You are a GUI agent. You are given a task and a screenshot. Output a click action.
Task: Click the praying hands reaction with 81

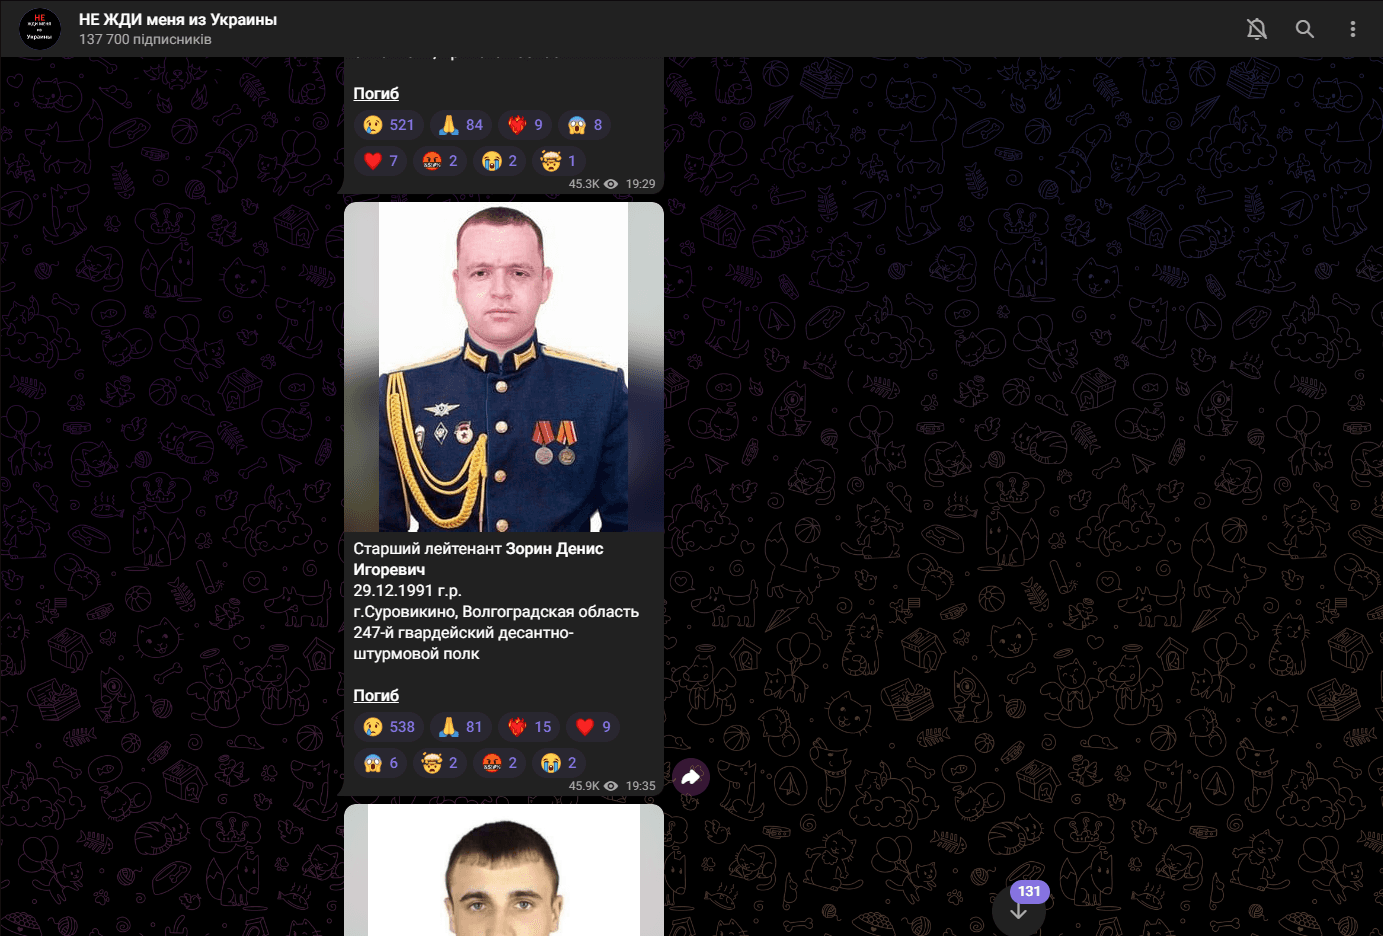coord(461,727)
